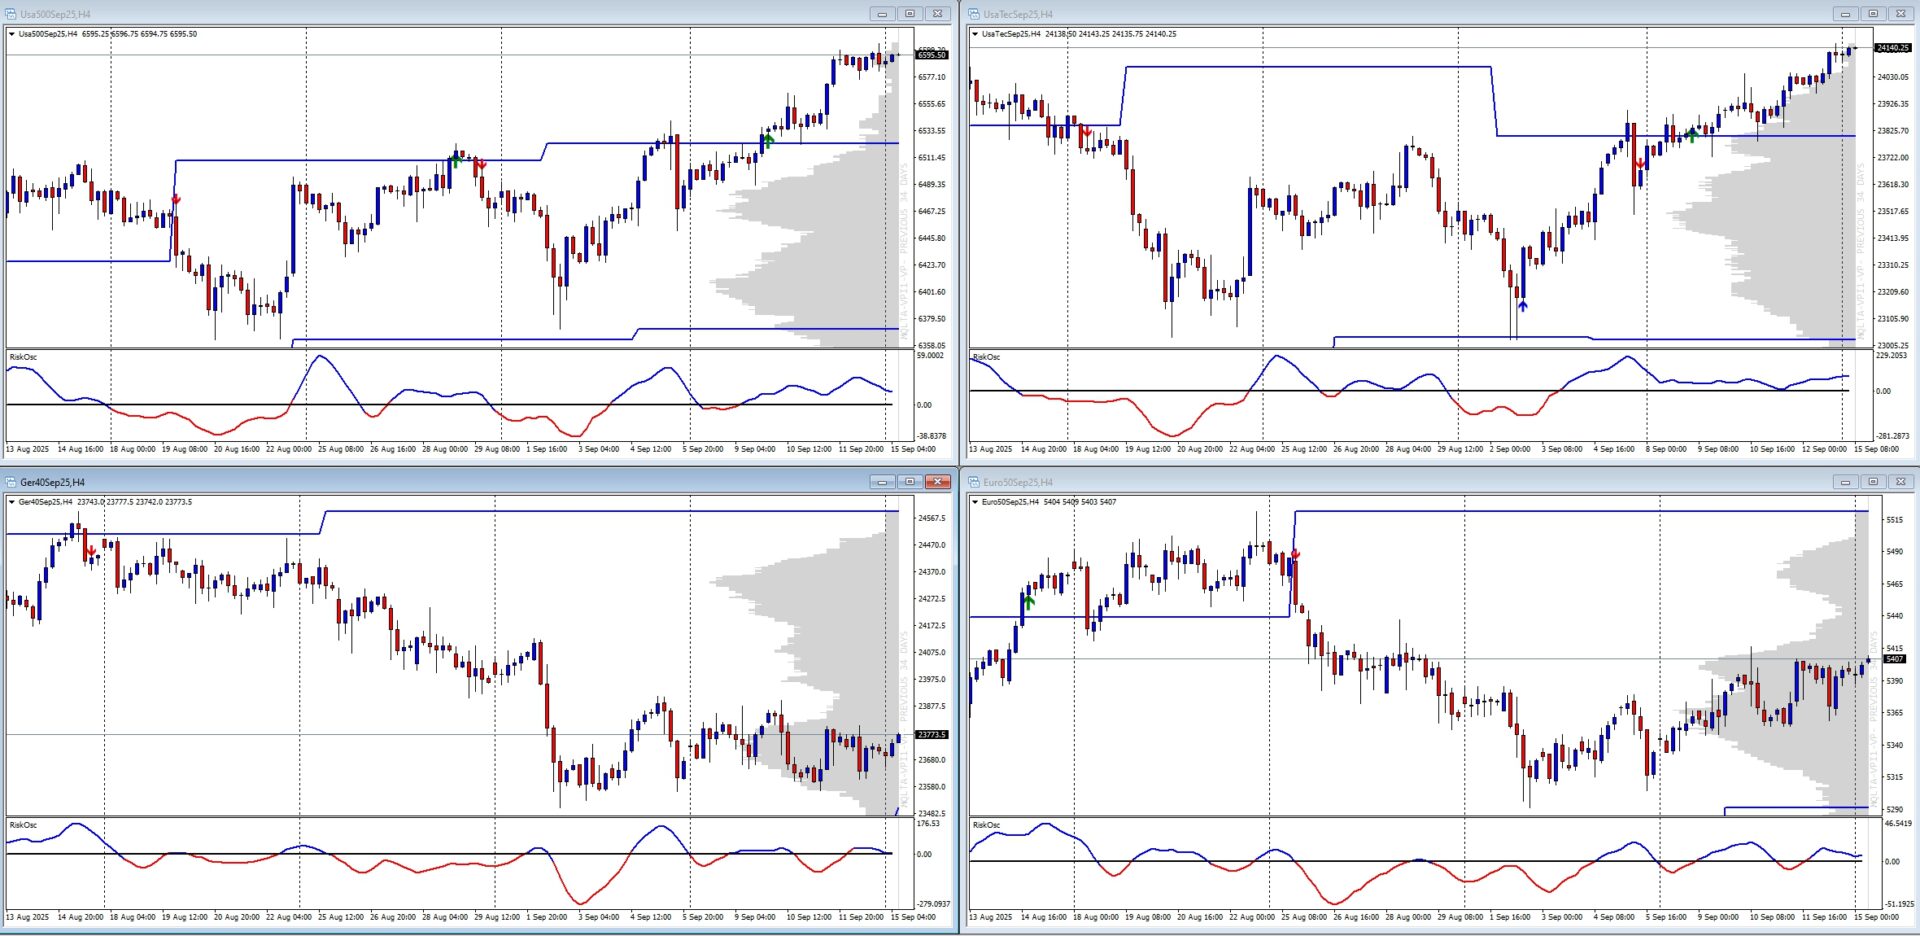
Task: Activate the Euro50Sep25,H4 window title bar
Action: point(1400,482)
